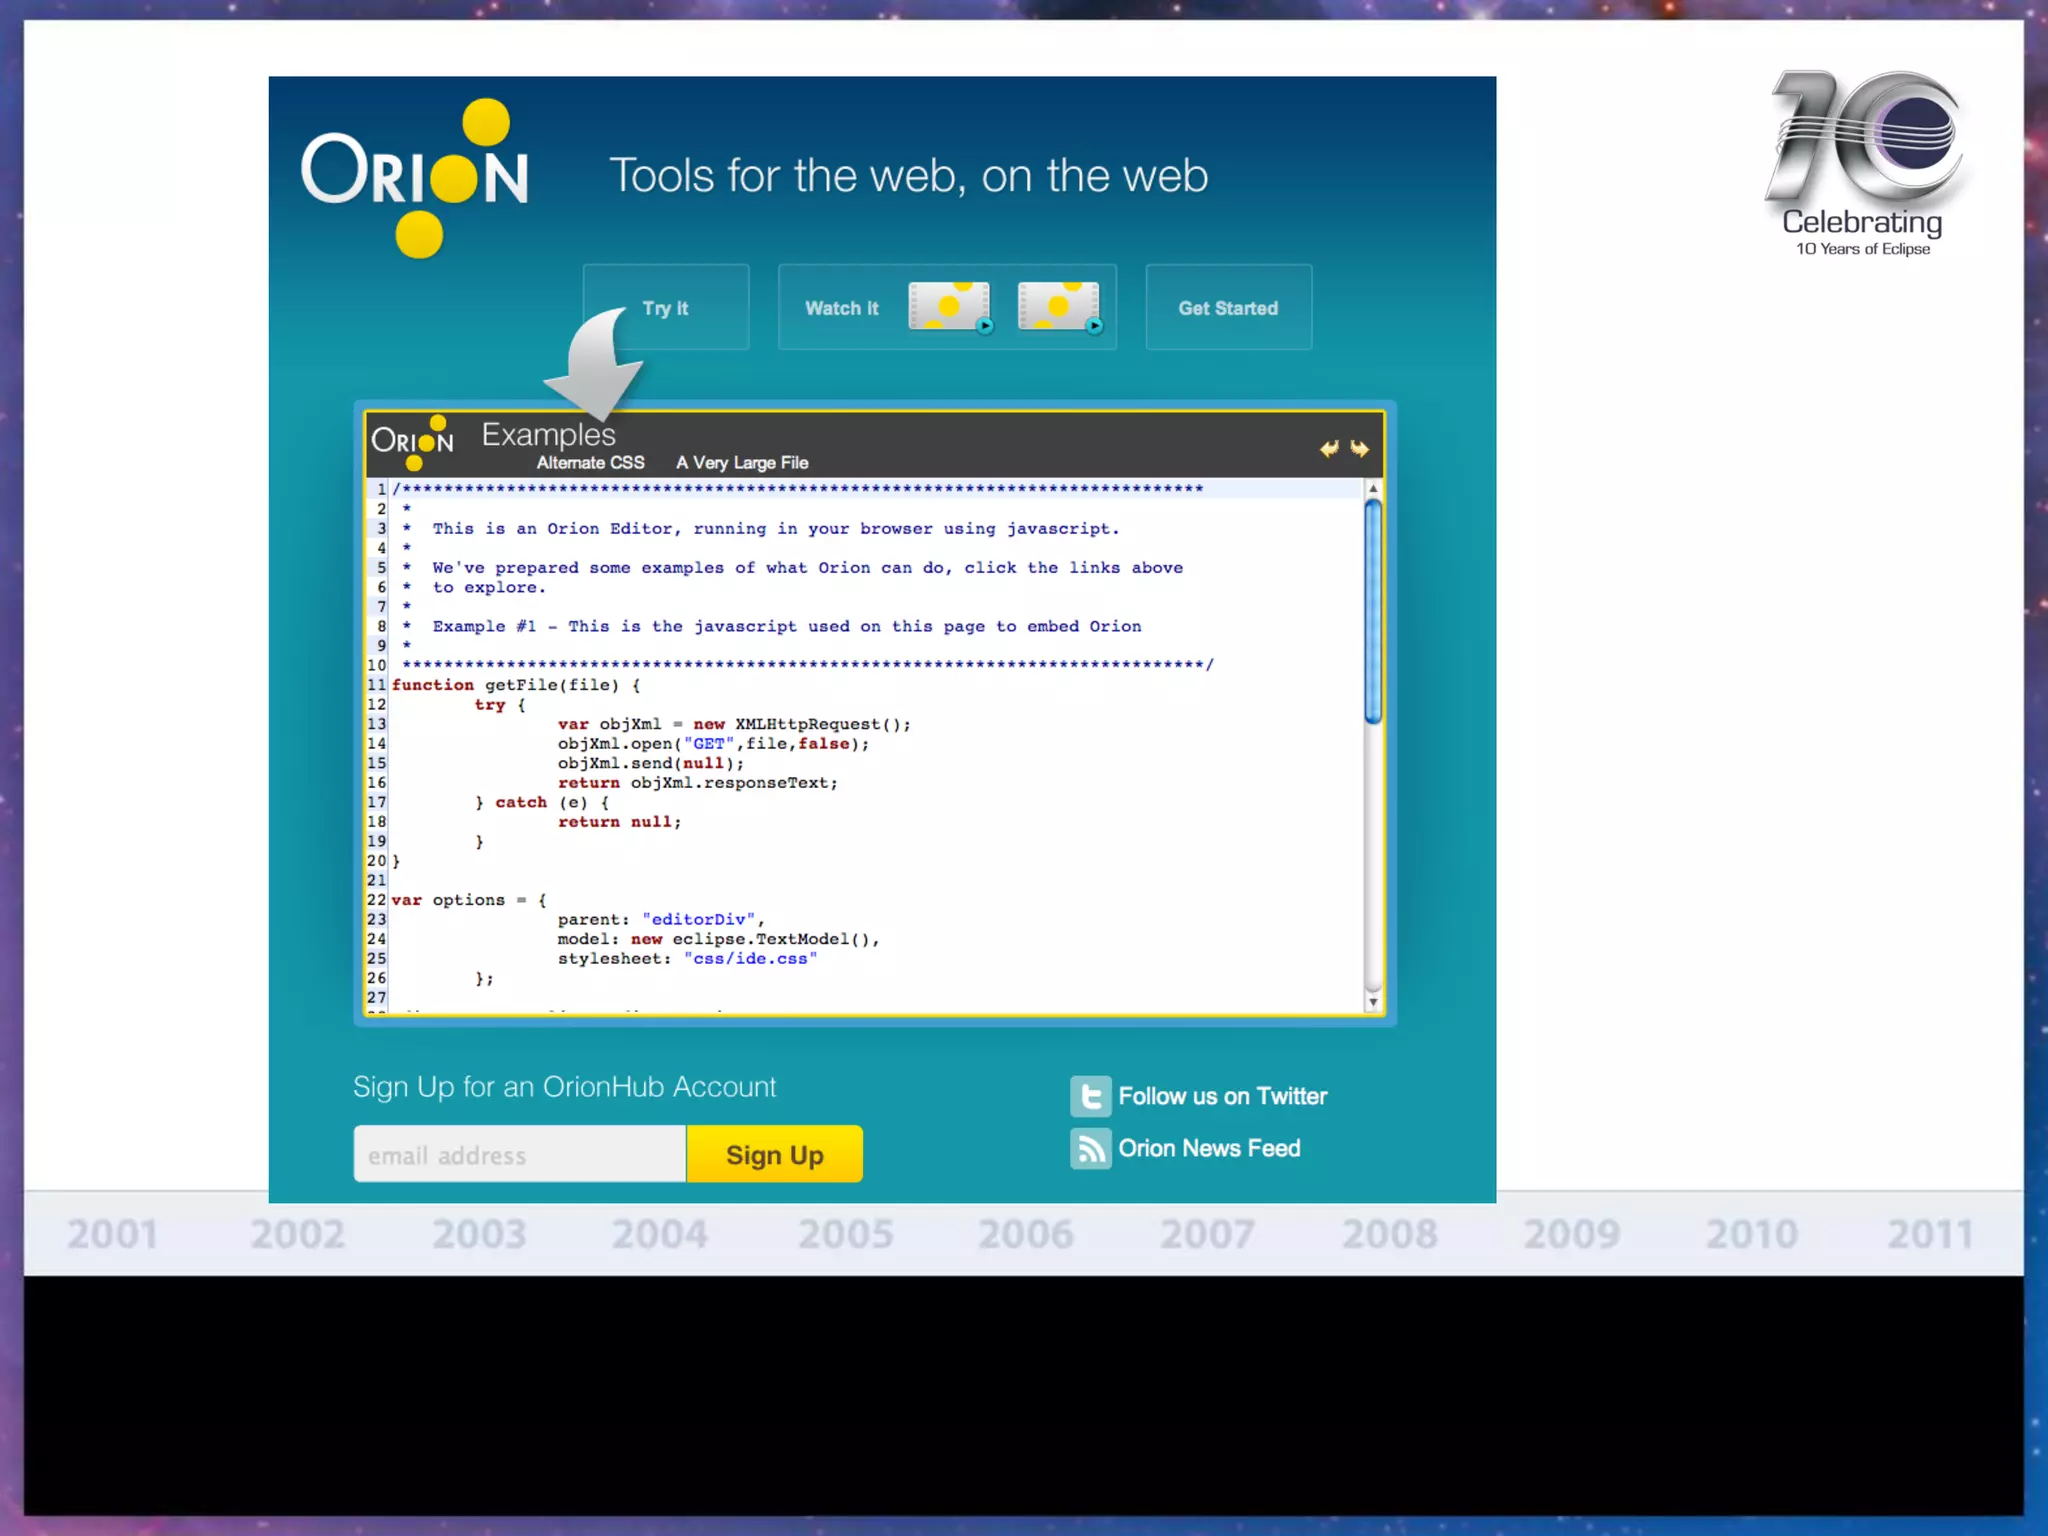Open the A Very Large File example

tap(742, 463)
